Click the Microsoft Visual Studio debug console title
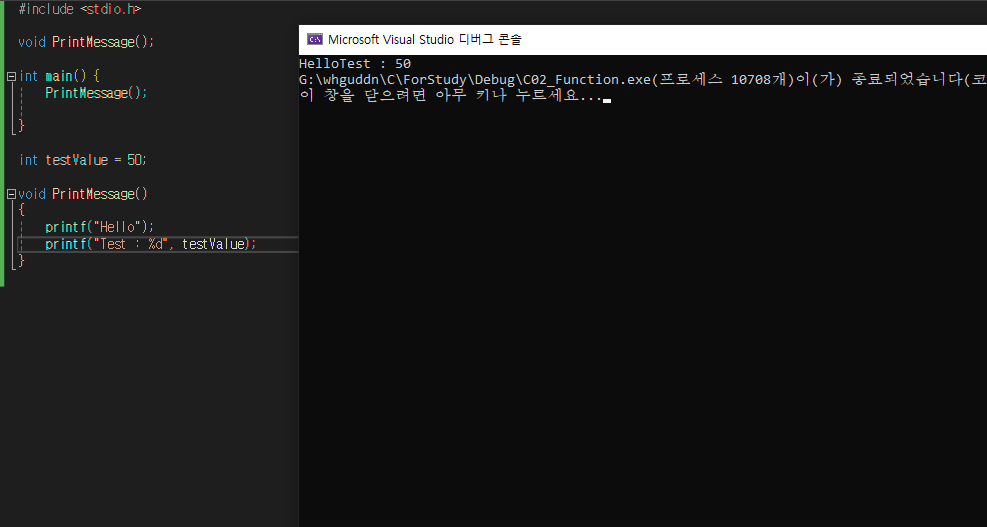Image resolution: width=987 pixels, height=527 pixels. [x=425, y=40]
